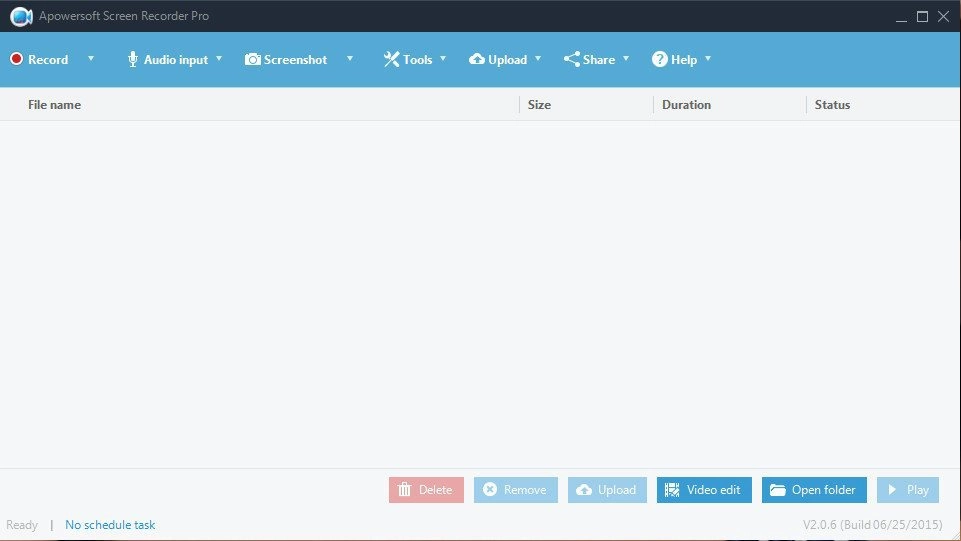This screenshot has width=961, height=541.
Task: Click the Remove button text
Action: coord(525,490)
